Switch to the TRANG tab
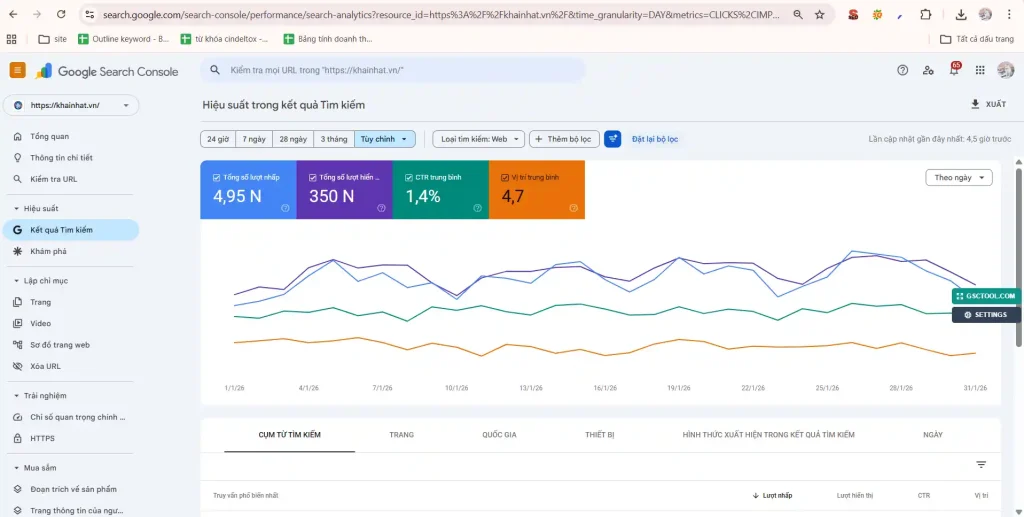This screenshot has width=1024, height=517. coord(402,435)
